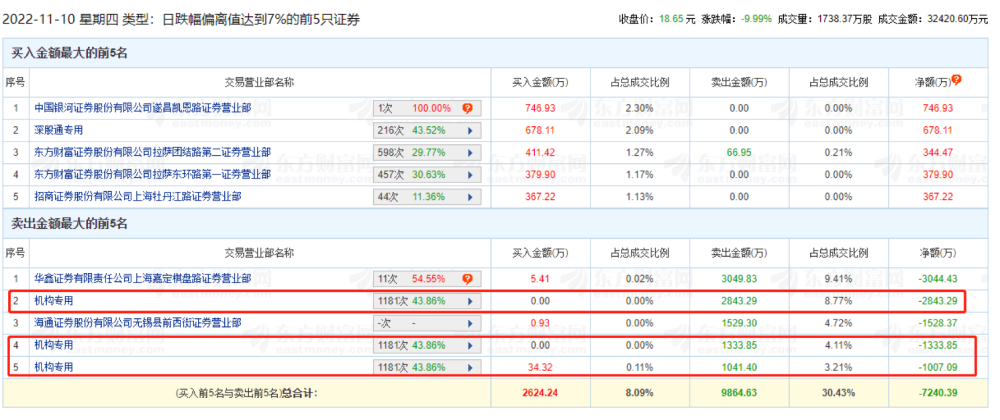1000x420 pixels.
Task: Click the question mark beside 54.55%
Action: tap(467, 278)
